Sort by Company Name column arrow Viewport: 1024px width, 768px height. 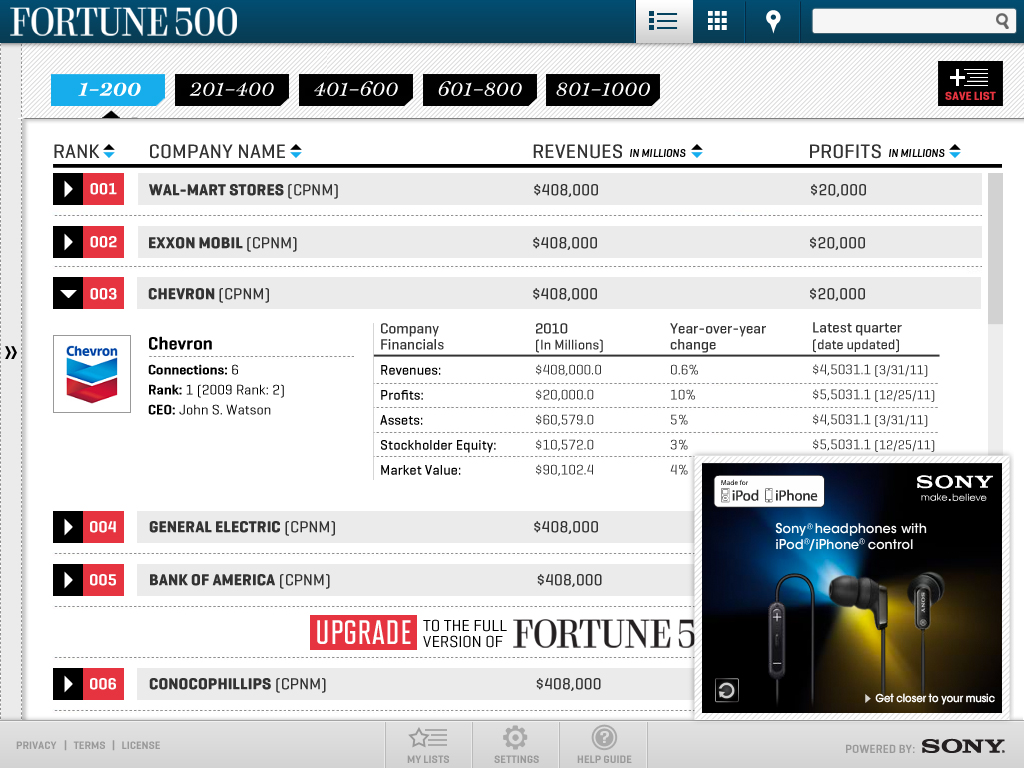[x=296, y=152]
